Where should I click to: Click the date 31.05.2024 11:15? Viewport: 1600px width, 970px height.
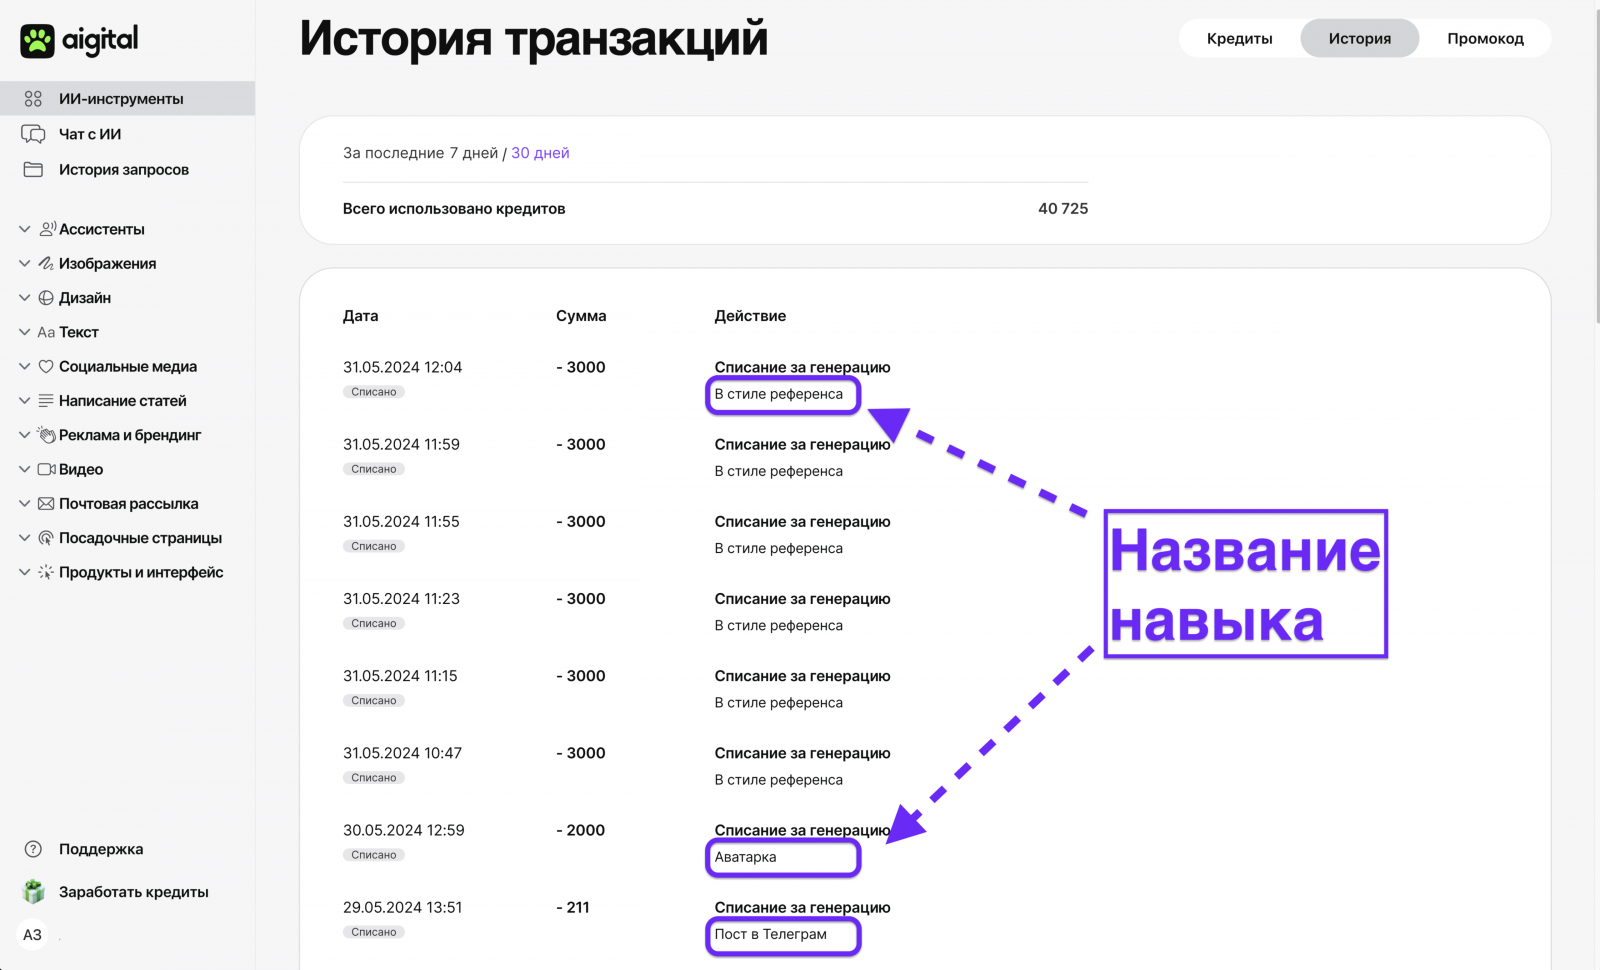(x=400, y=676)
